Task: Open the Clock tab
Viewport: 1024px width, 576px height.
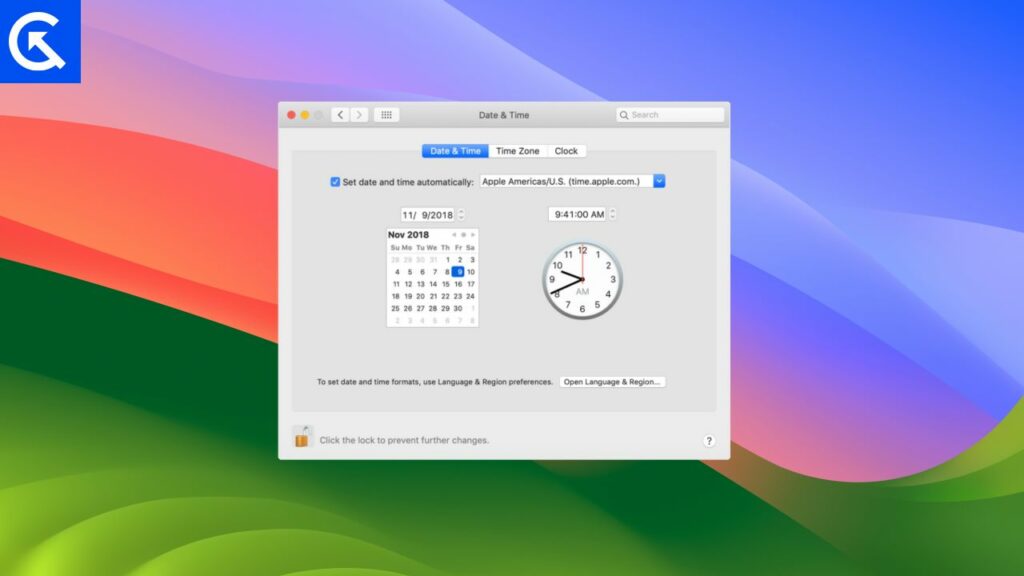Action: coord(566,150)
